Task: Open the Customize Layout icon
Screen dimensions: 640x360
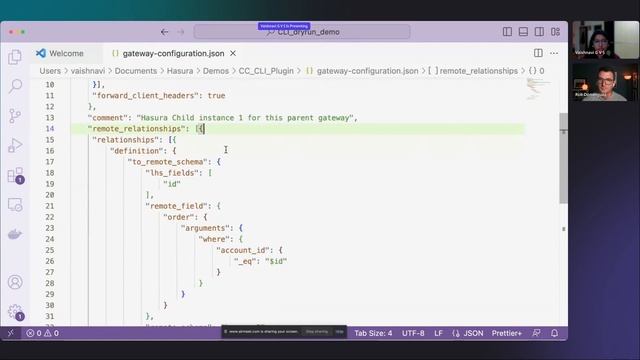Action: pyautogui.click(x=555, y=32)
